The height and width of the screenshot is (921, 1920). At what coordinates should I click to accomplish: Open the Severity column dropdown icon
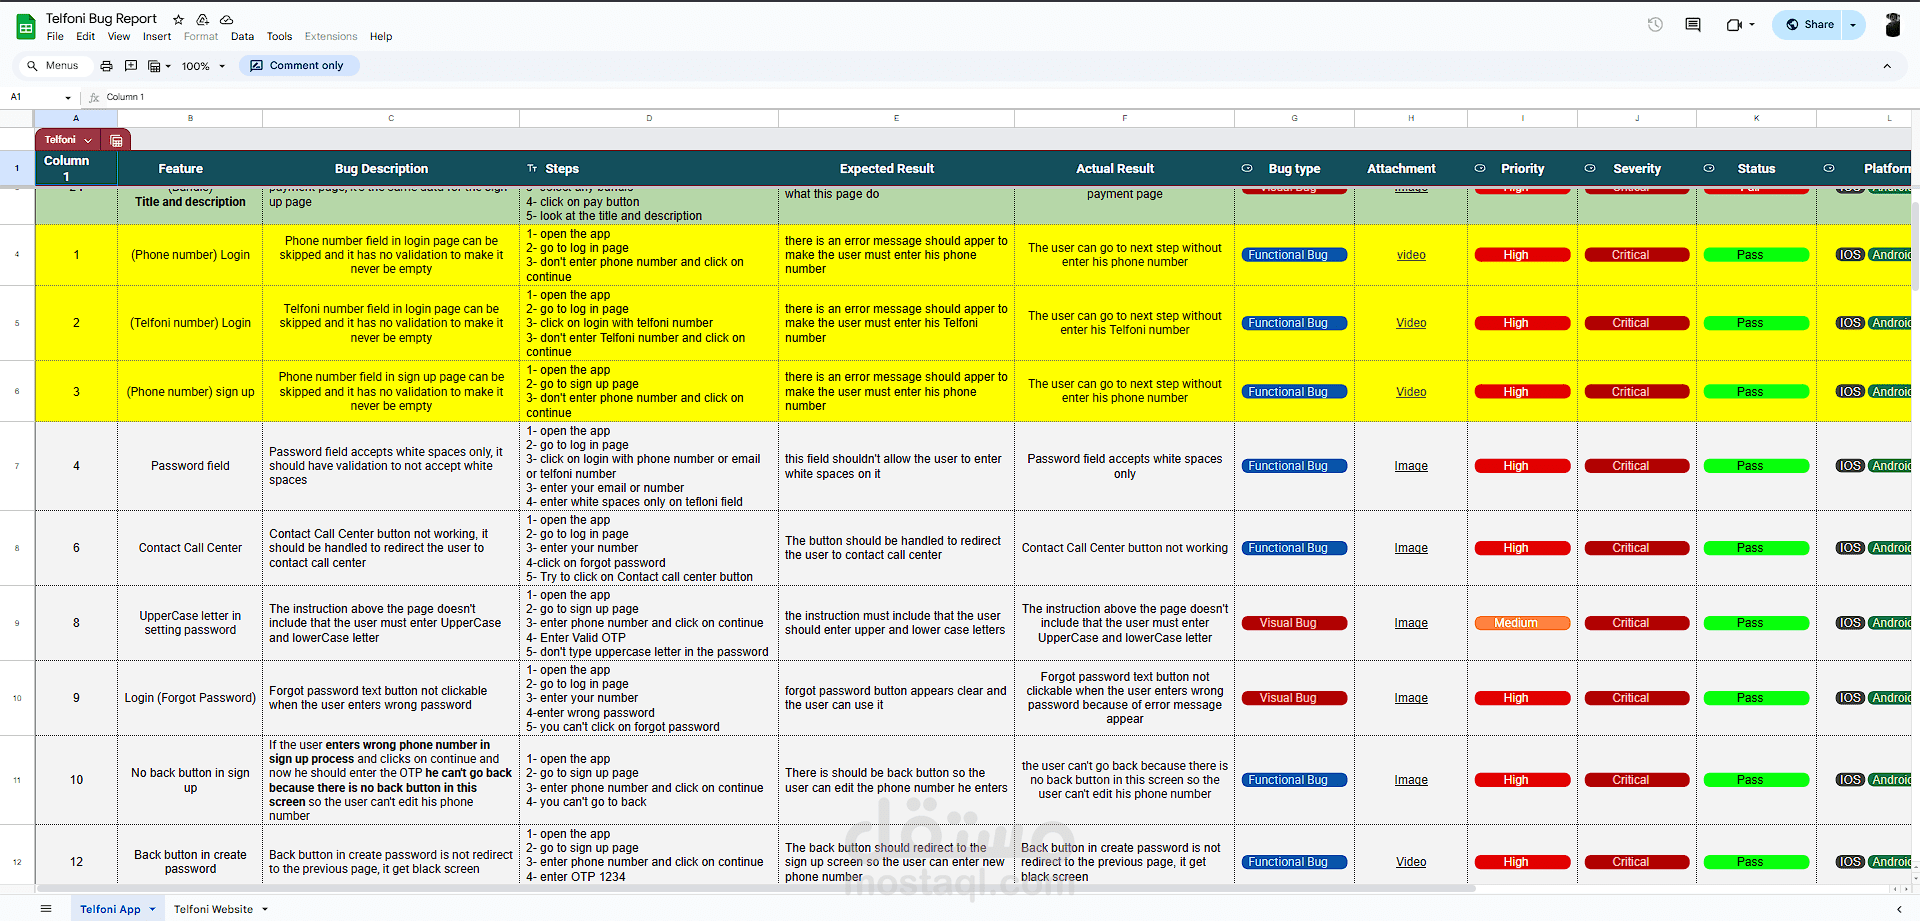(x=1590, y=169)
